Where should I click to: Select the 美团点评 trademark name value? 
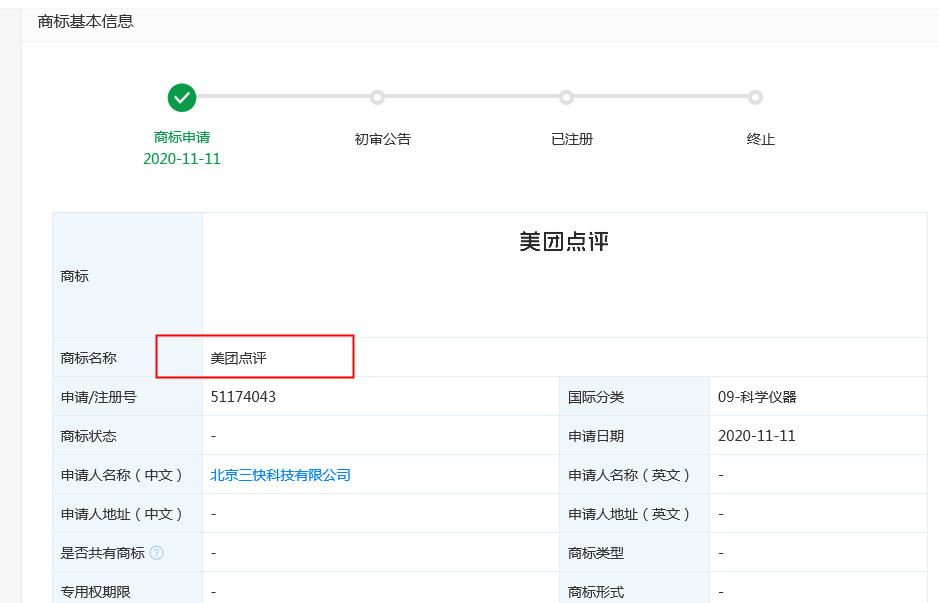coord(238,358)
